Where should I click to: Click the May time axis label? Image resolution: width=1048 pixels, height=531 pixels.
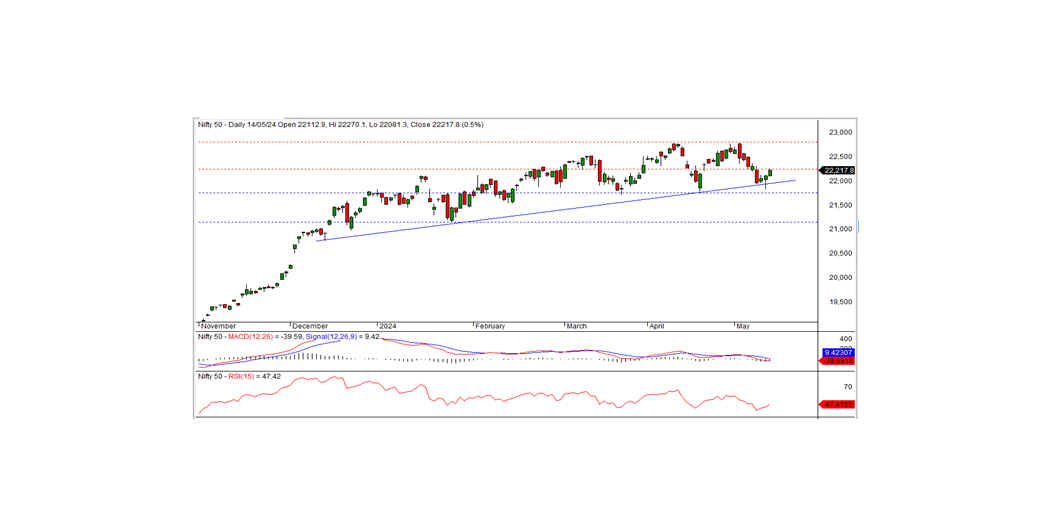743,326
